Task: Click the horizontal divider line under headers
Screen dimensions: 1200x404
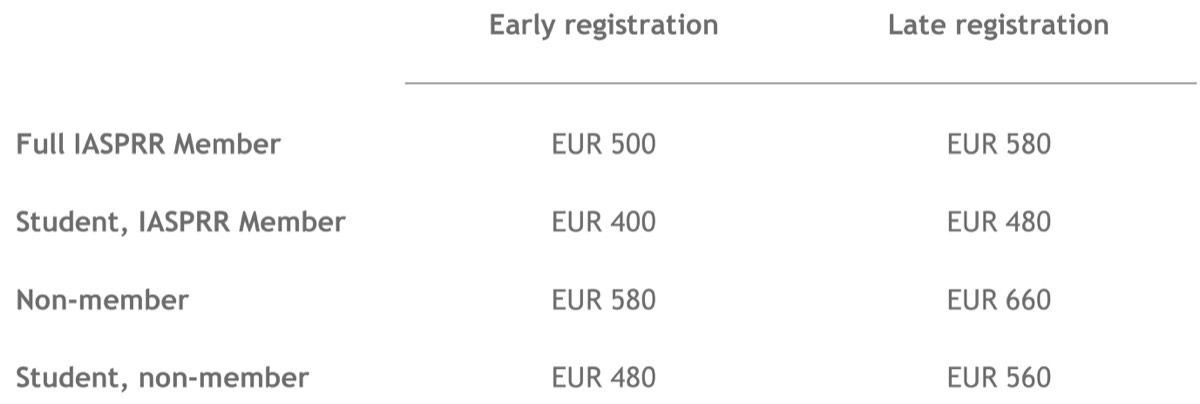Action: pyautogui.click(x=800, y=83)
